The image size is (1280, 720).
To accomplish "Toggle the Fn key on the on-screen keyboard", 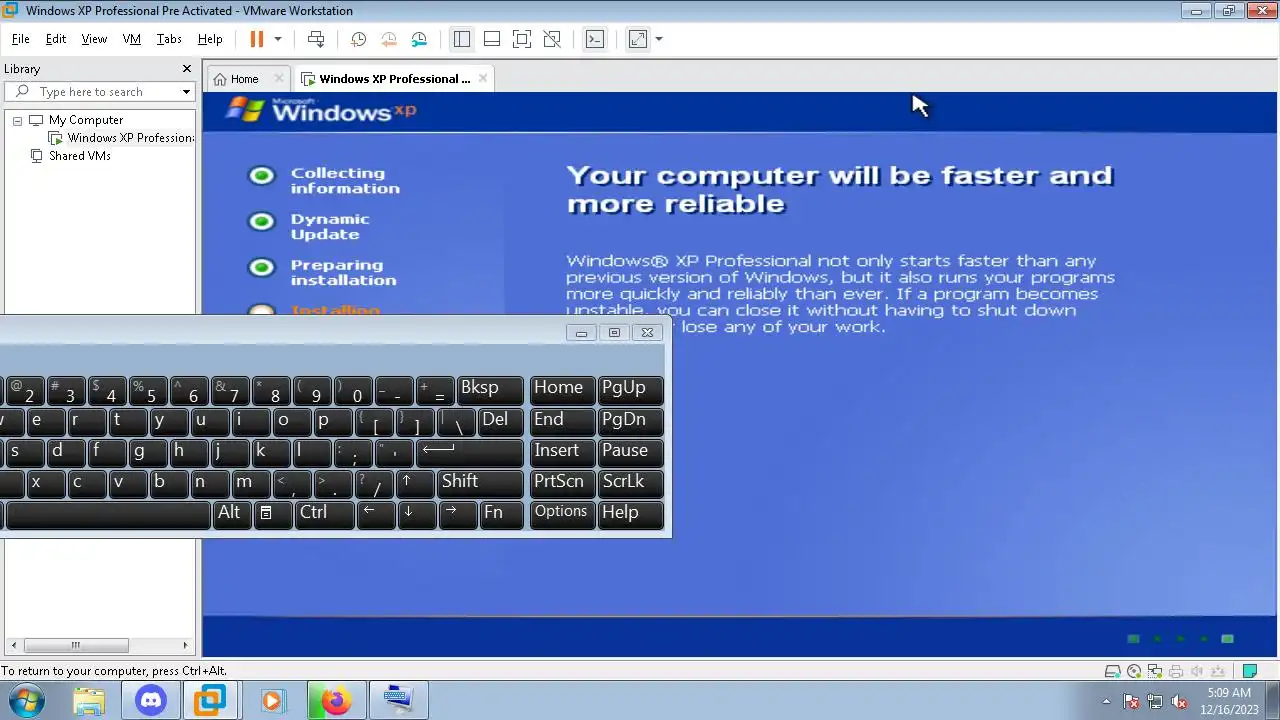I will [501, 514].
